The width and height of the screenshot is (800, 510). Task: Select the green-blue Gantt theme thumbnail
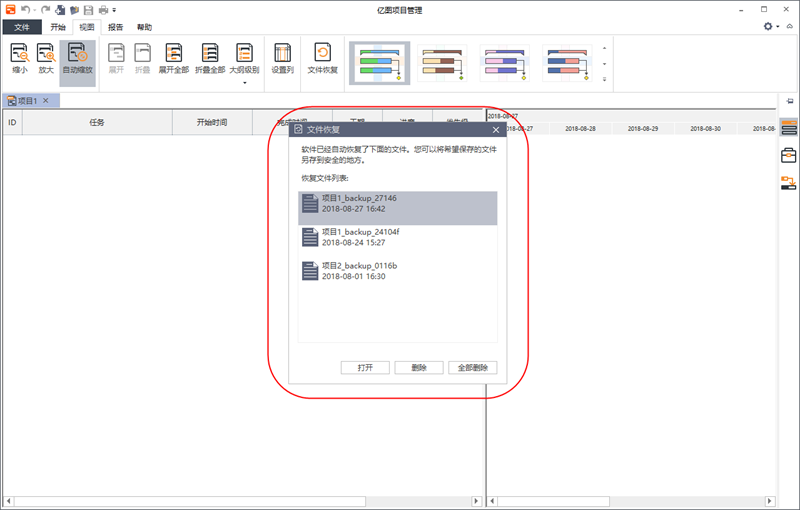[380, 63]
